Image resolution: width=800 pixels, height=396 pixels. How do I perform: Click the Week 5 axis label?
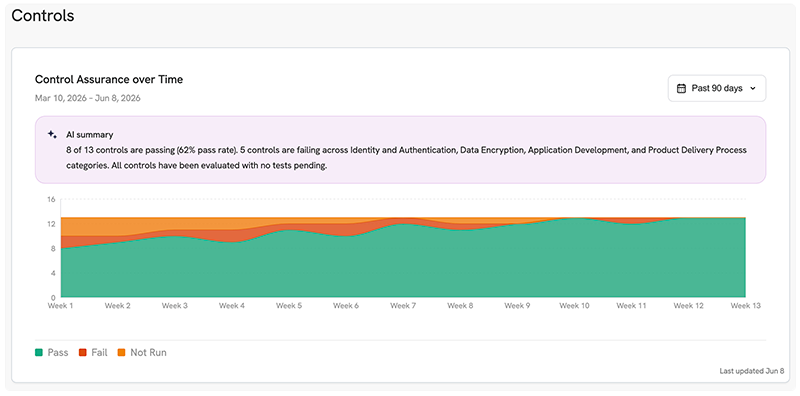pyautogui.click(x=289, y=306)
